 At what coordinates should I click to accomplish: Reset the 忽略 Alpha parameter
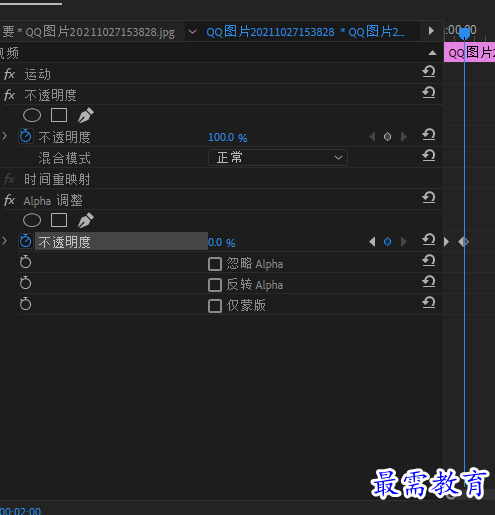[x=429, y=260]
